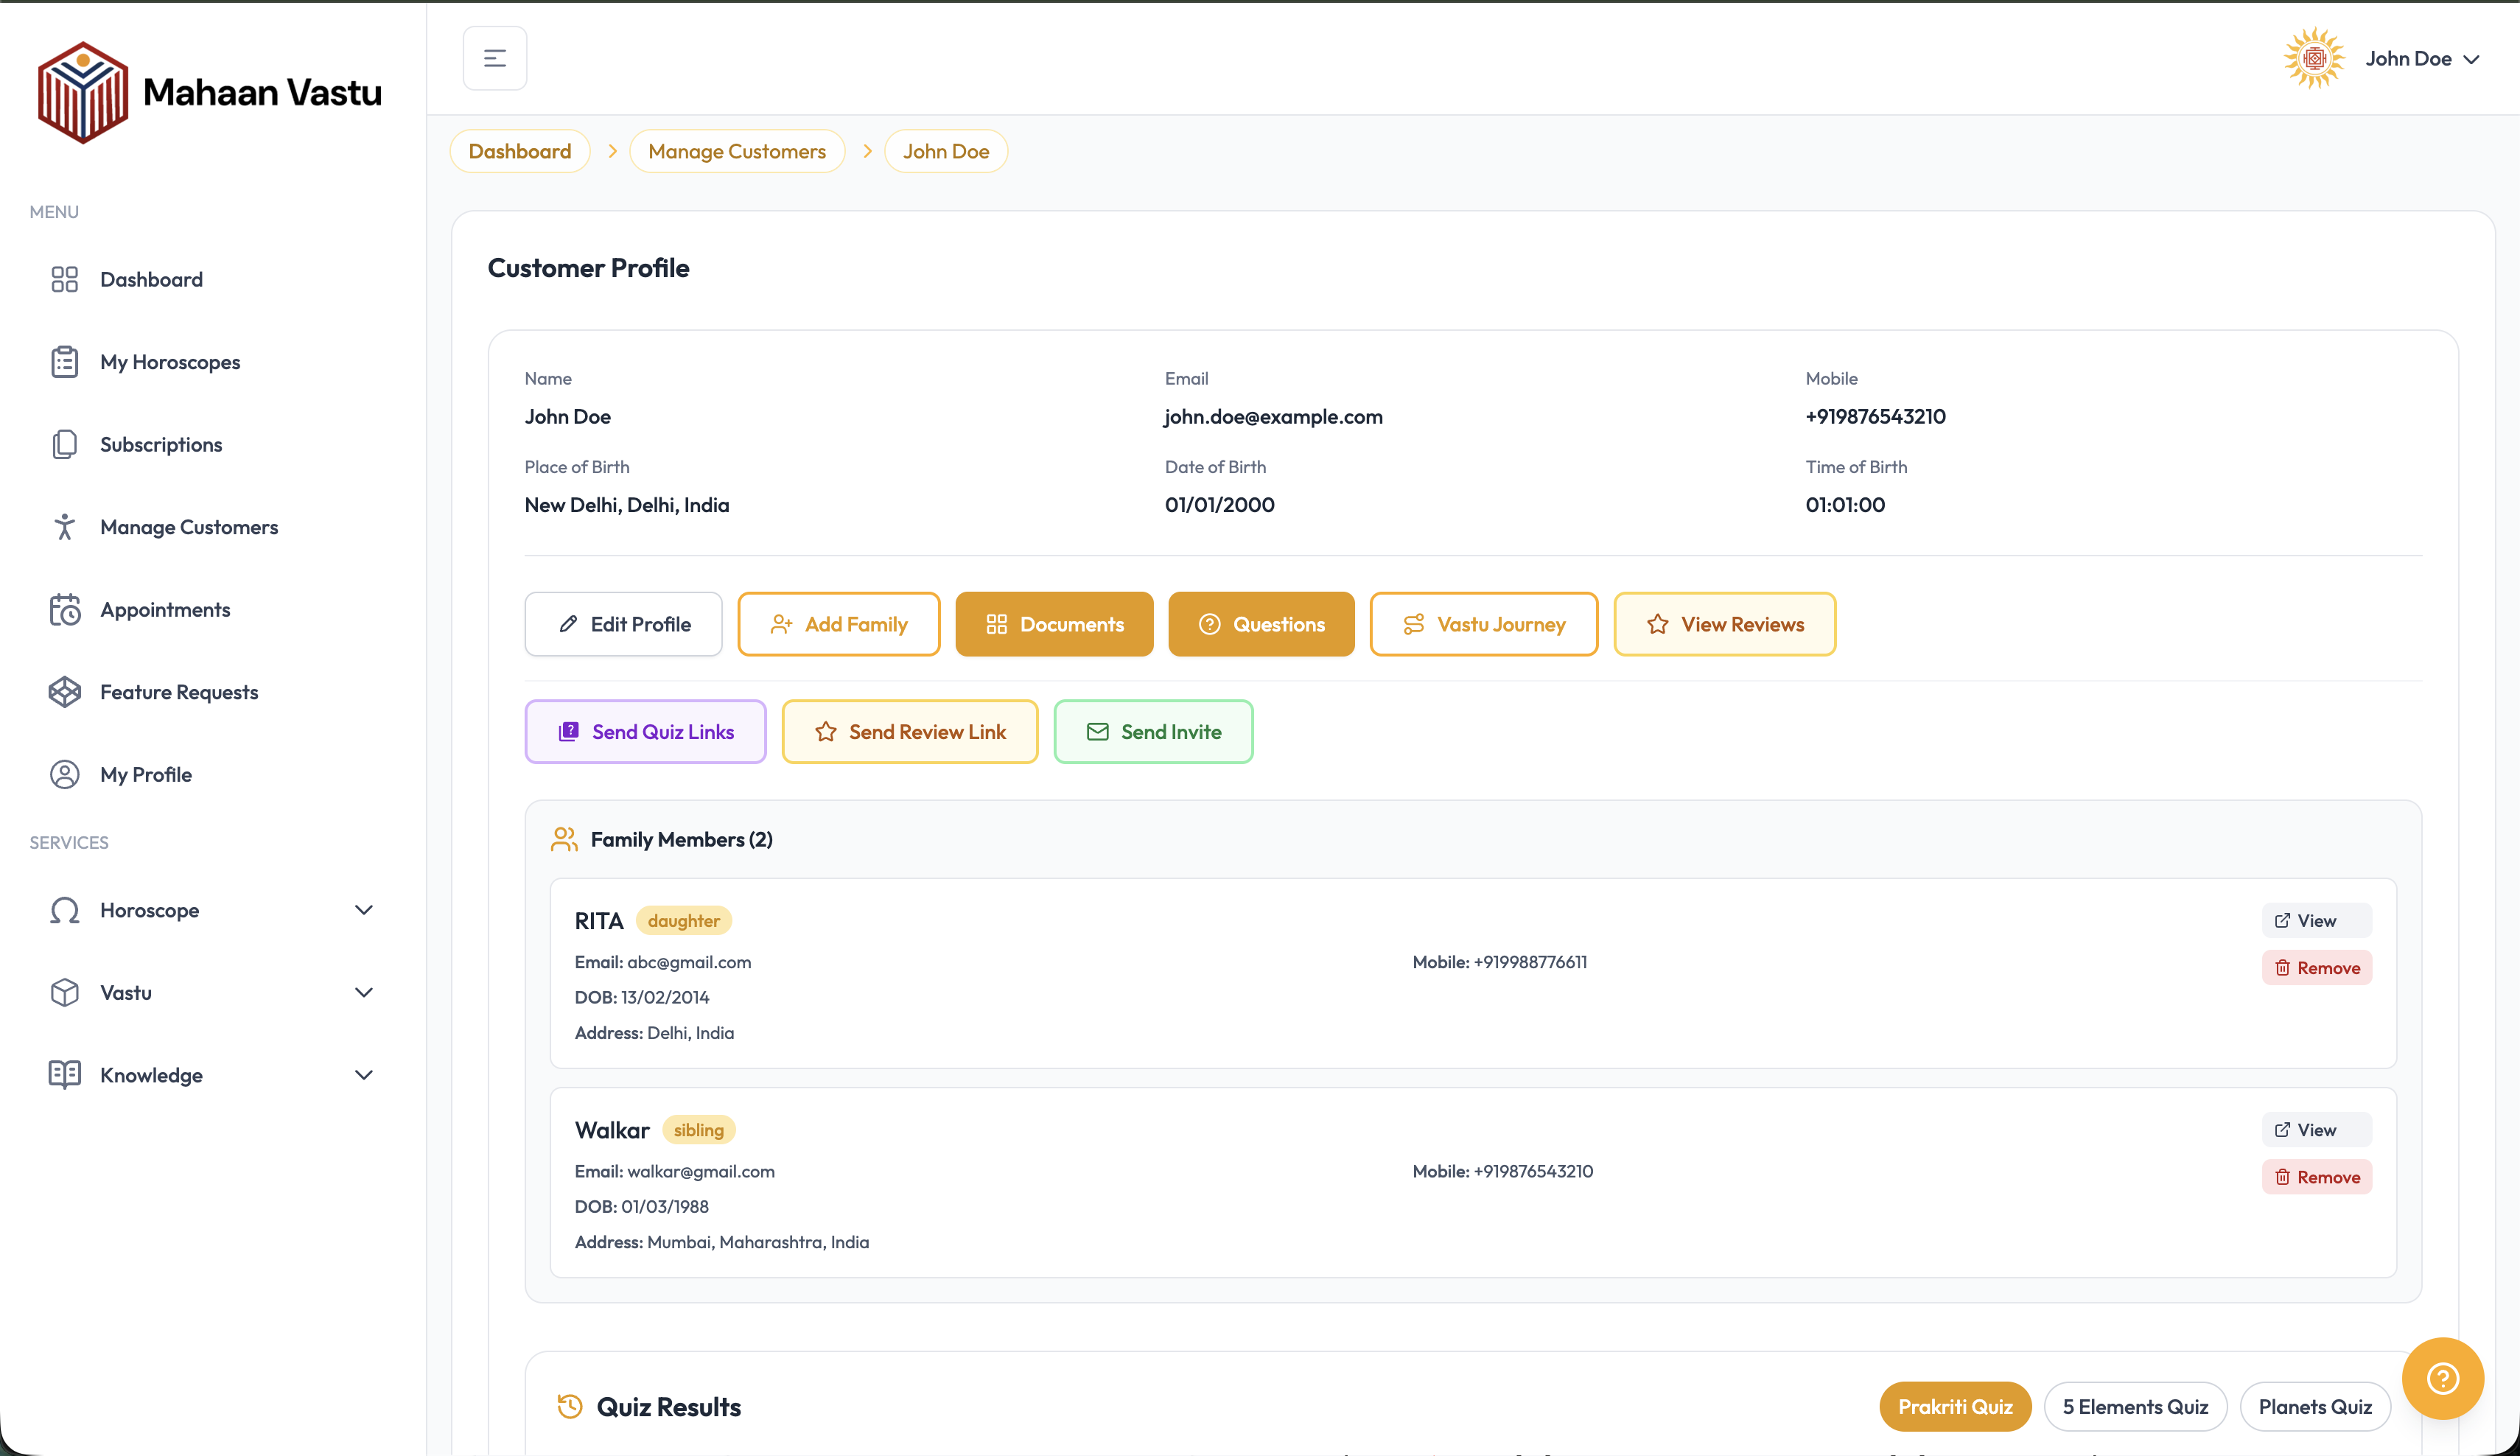View Walkar's family member details
The image size is (2520, 1456).
tap(2317, 1129)
